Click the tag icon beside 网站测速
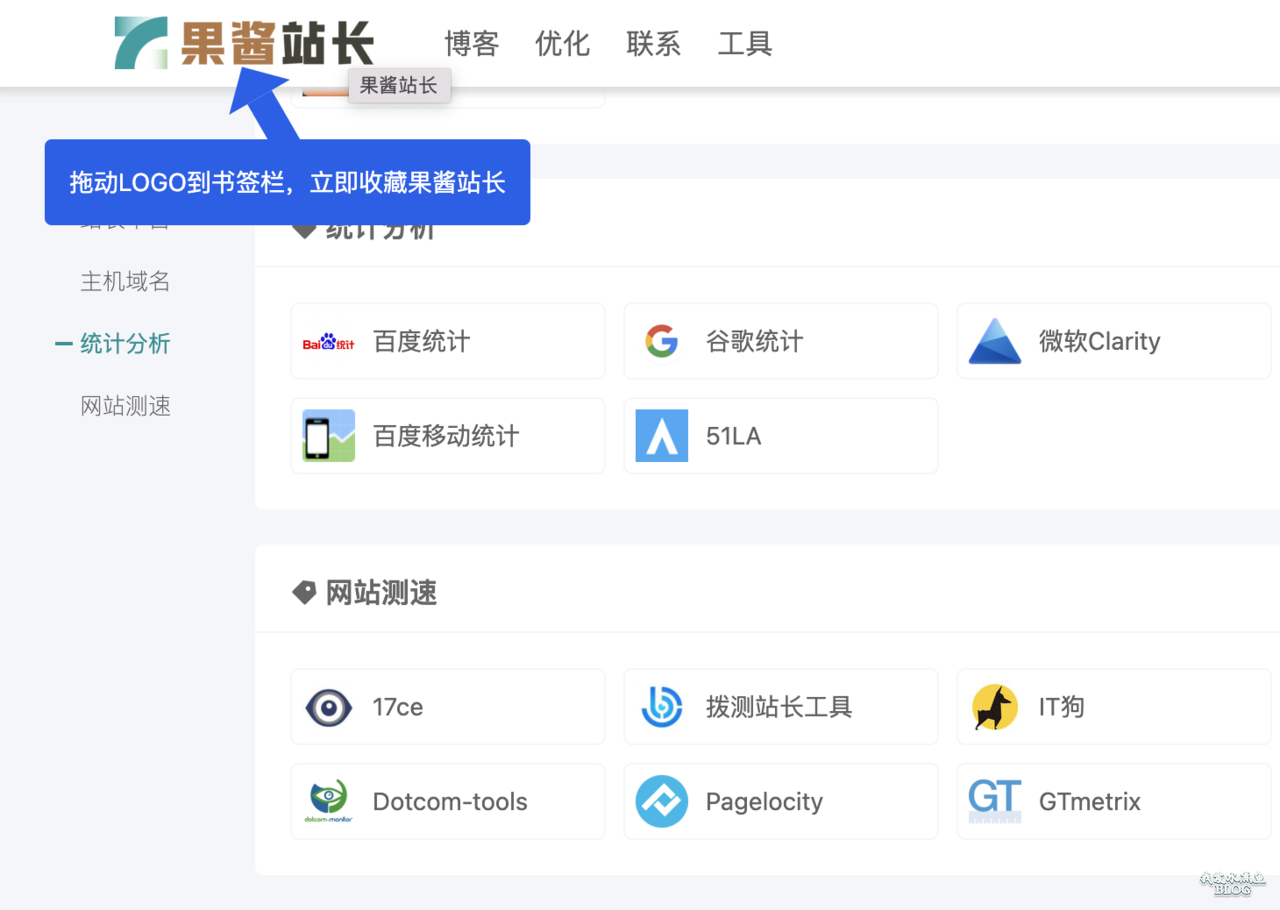 tap(304, 593)
